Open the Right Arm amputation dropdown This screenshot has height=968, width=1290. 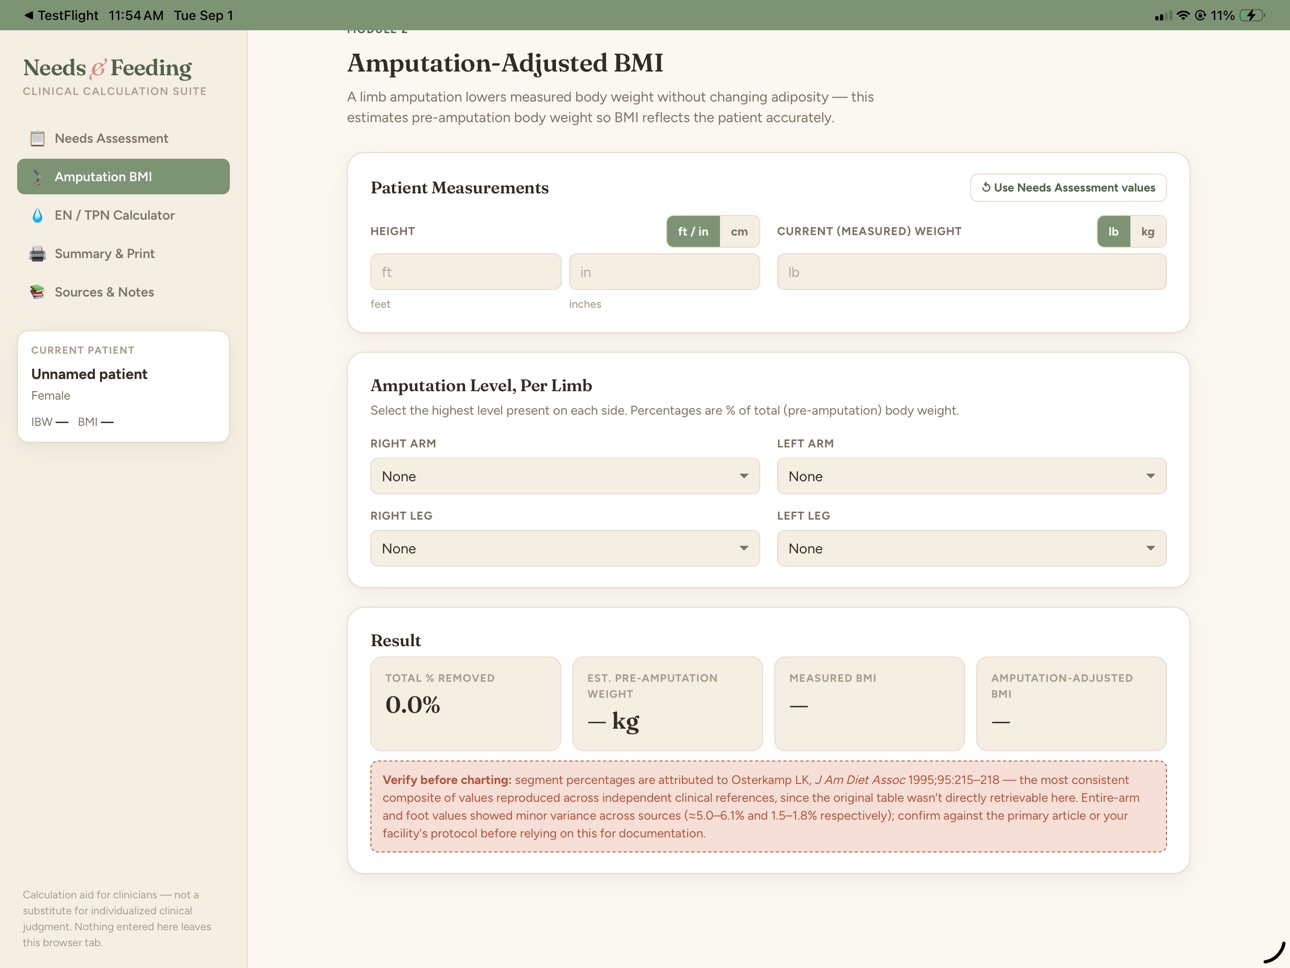[x=565, y=476]
